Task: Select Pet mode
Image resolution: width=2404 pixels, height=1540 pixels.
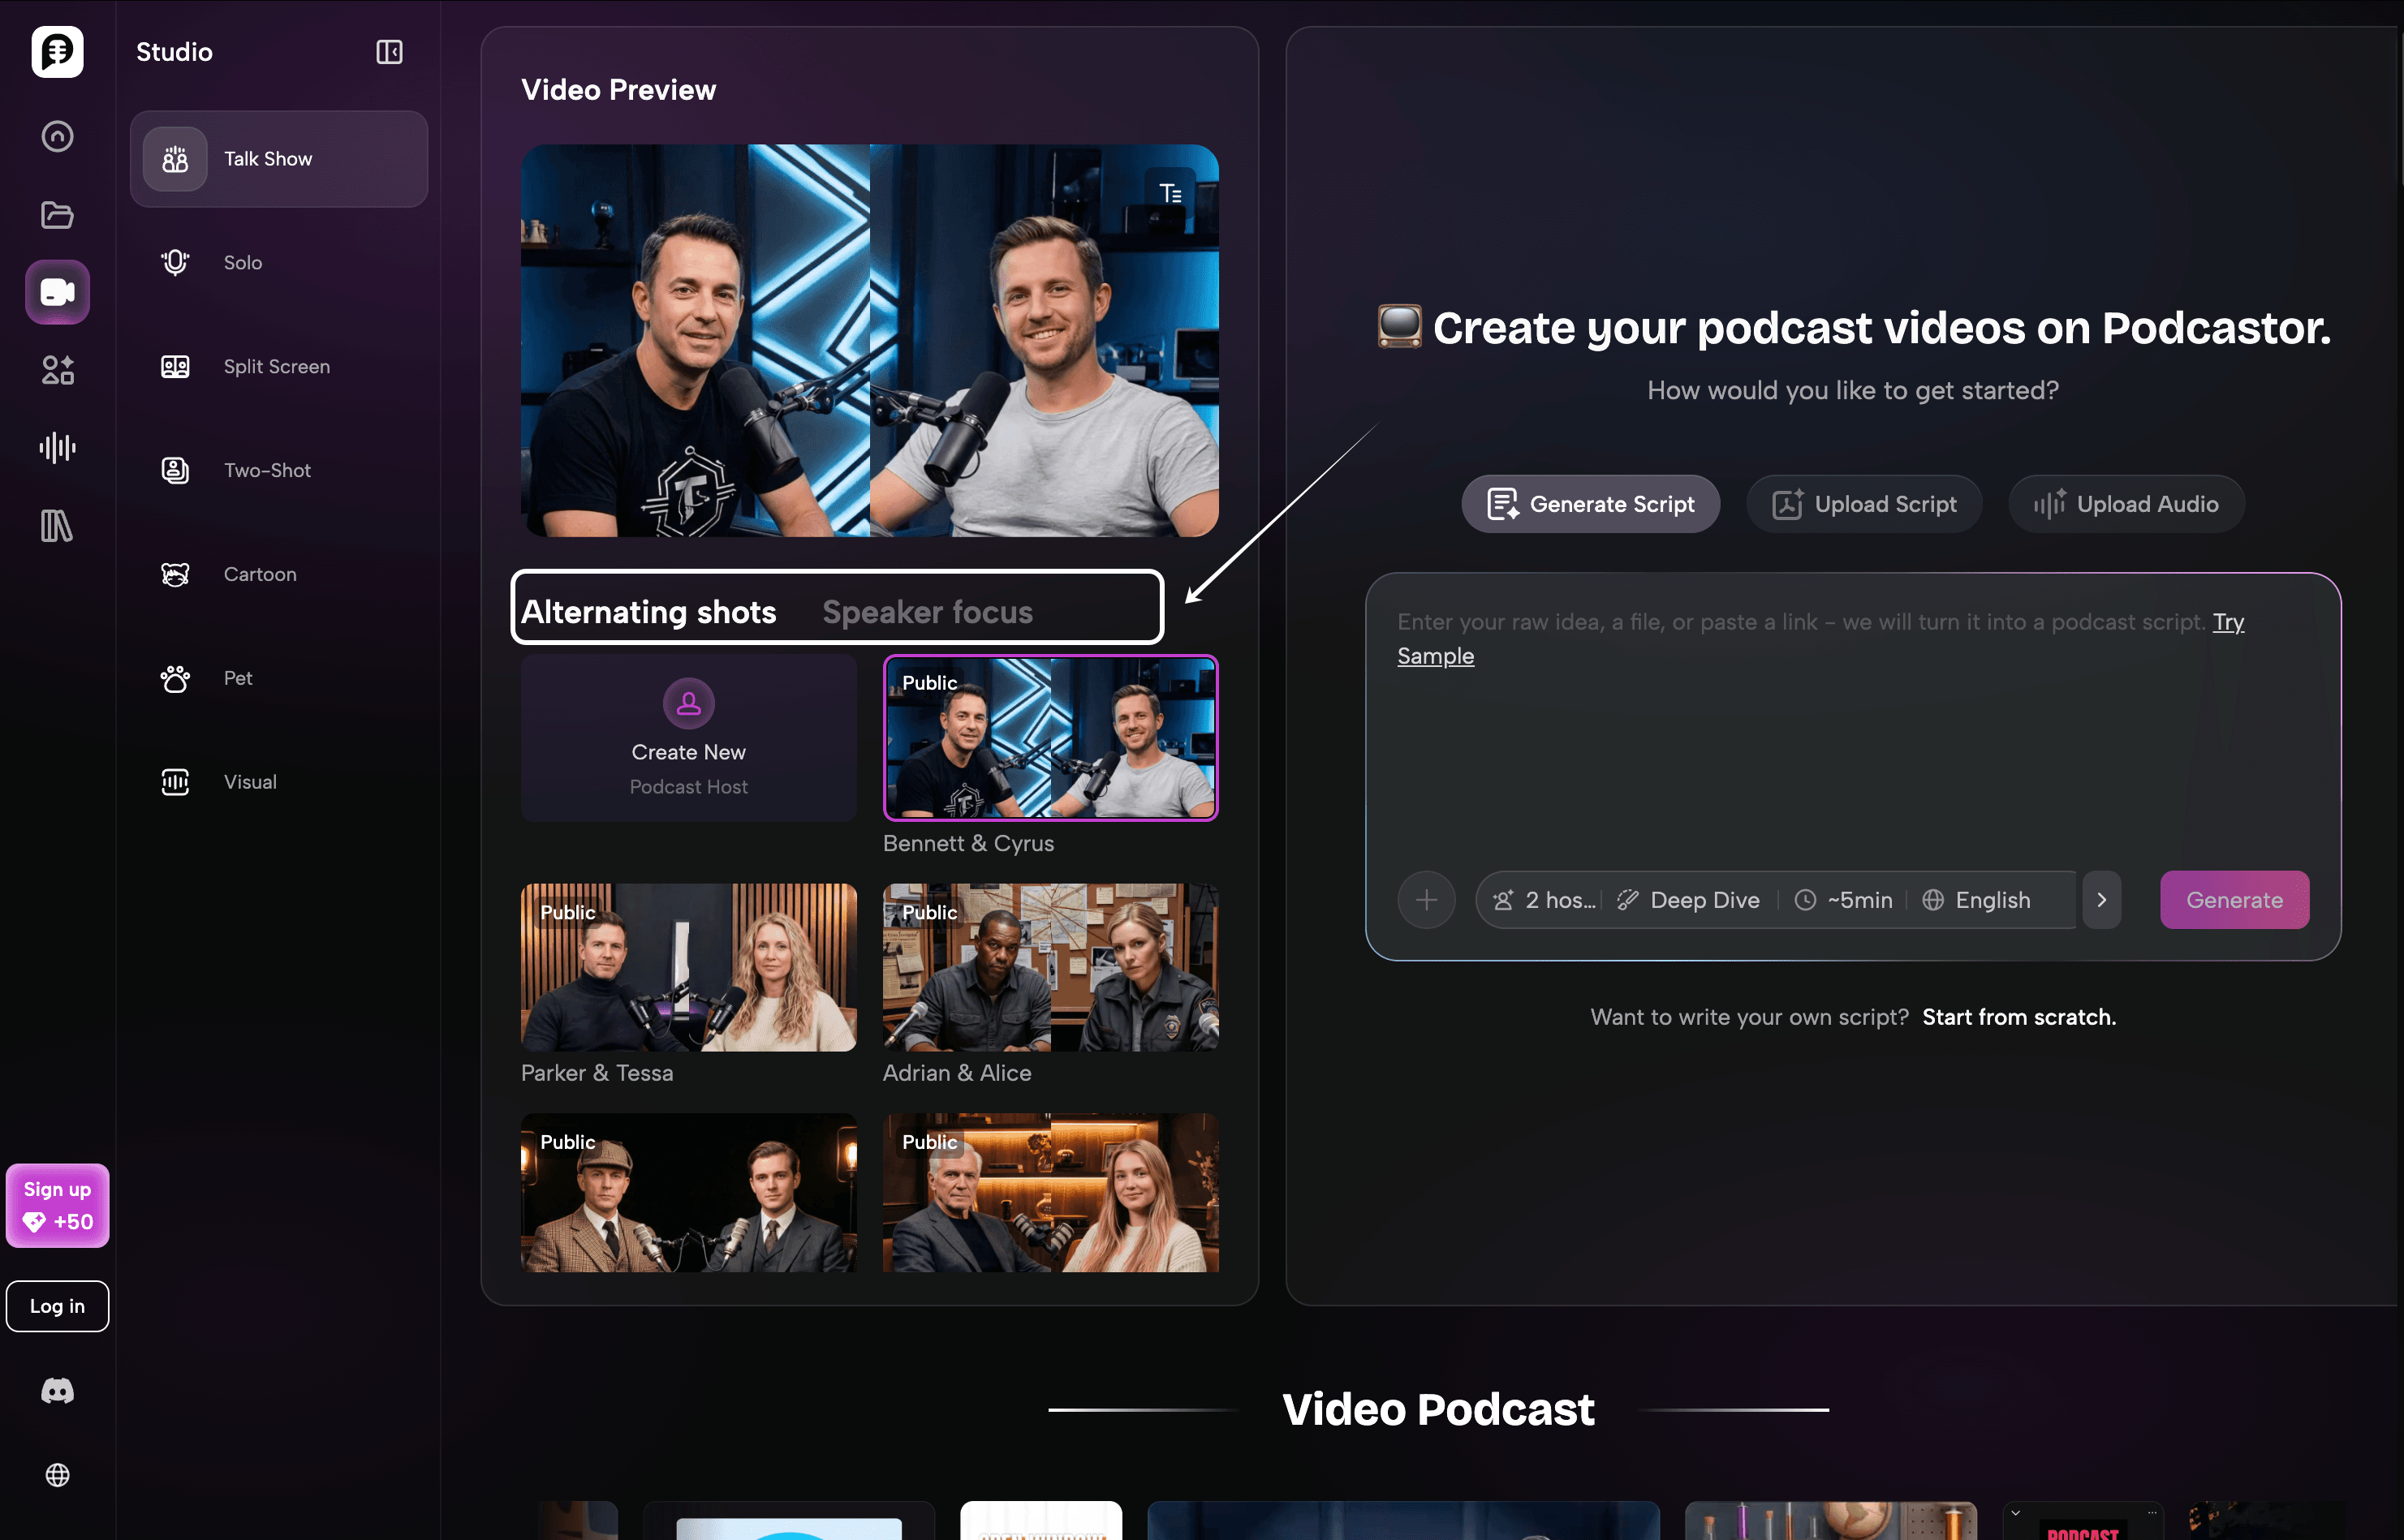Action: [279, 679]
